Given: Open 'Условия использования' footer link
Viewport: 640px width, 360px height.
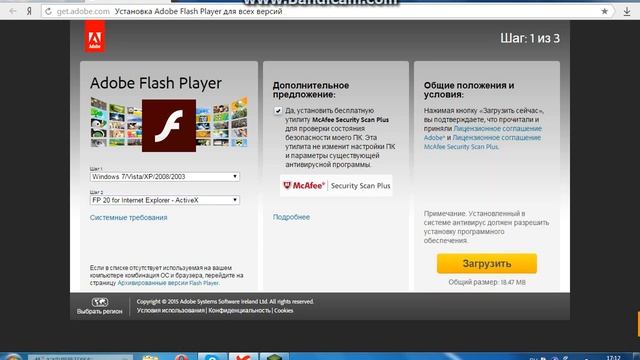Looking at the screenshot, I should [x=171, y=311].
